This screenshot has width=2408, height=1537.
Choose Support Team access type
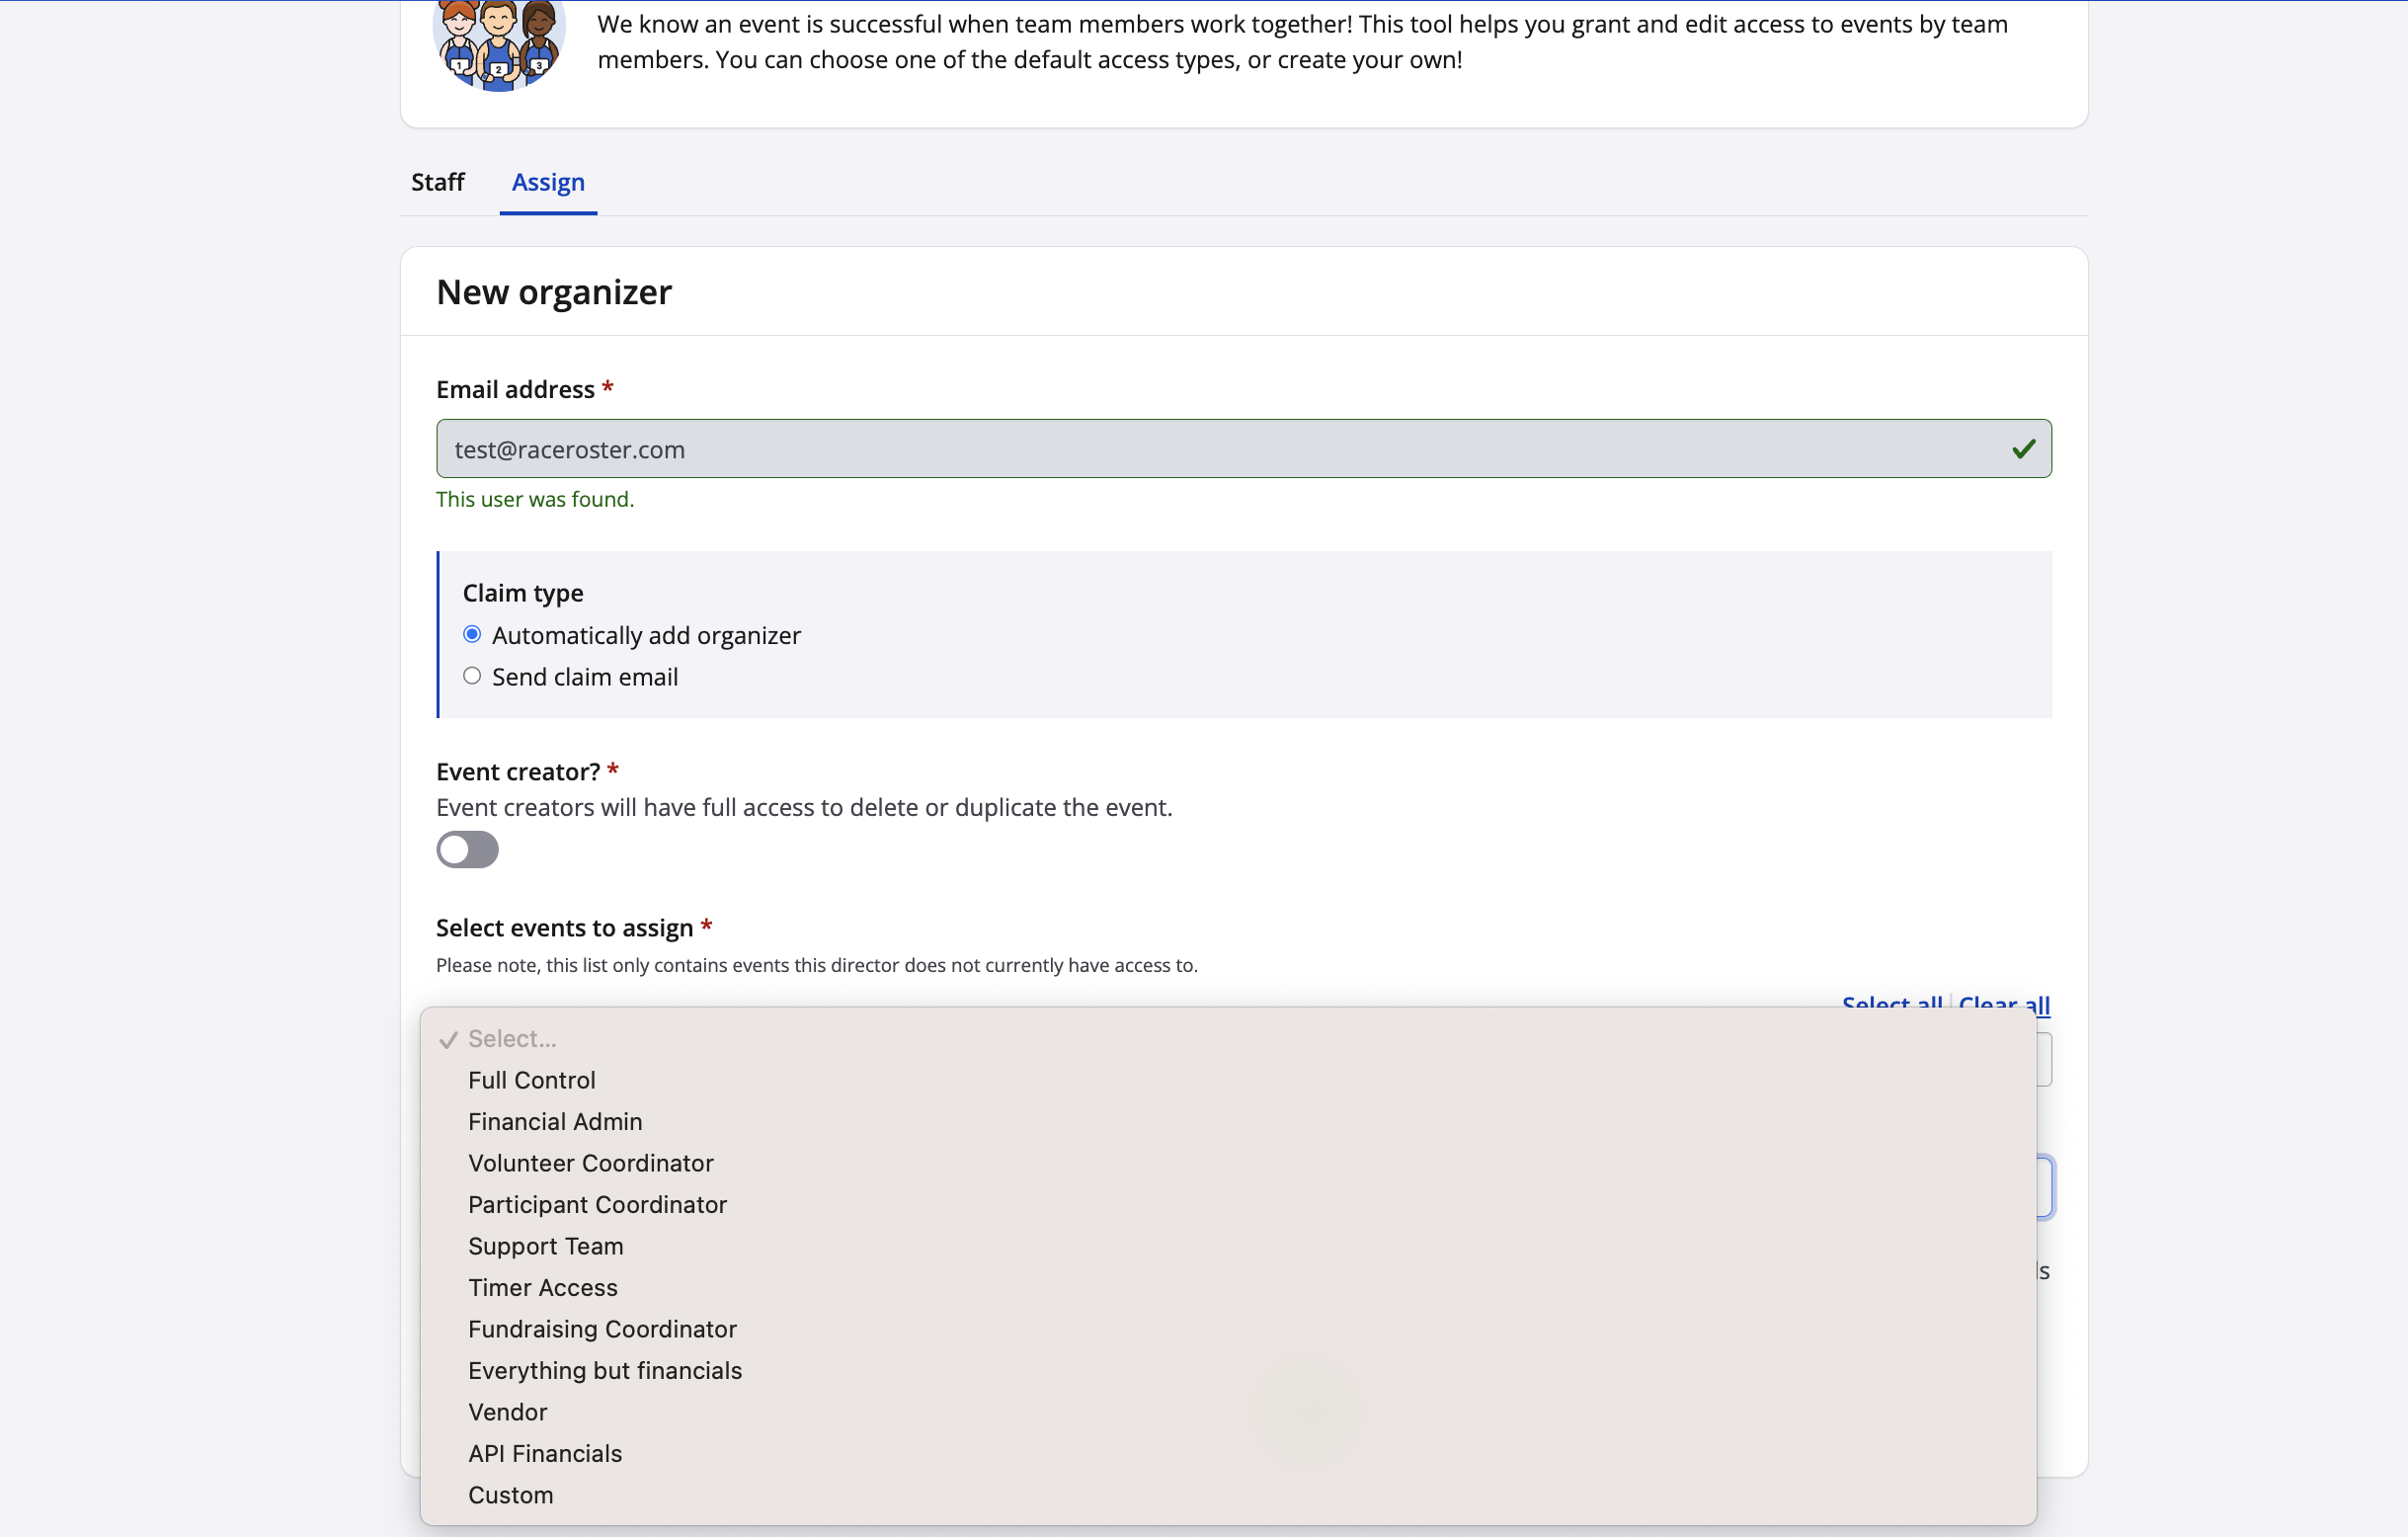[545, 1246]
